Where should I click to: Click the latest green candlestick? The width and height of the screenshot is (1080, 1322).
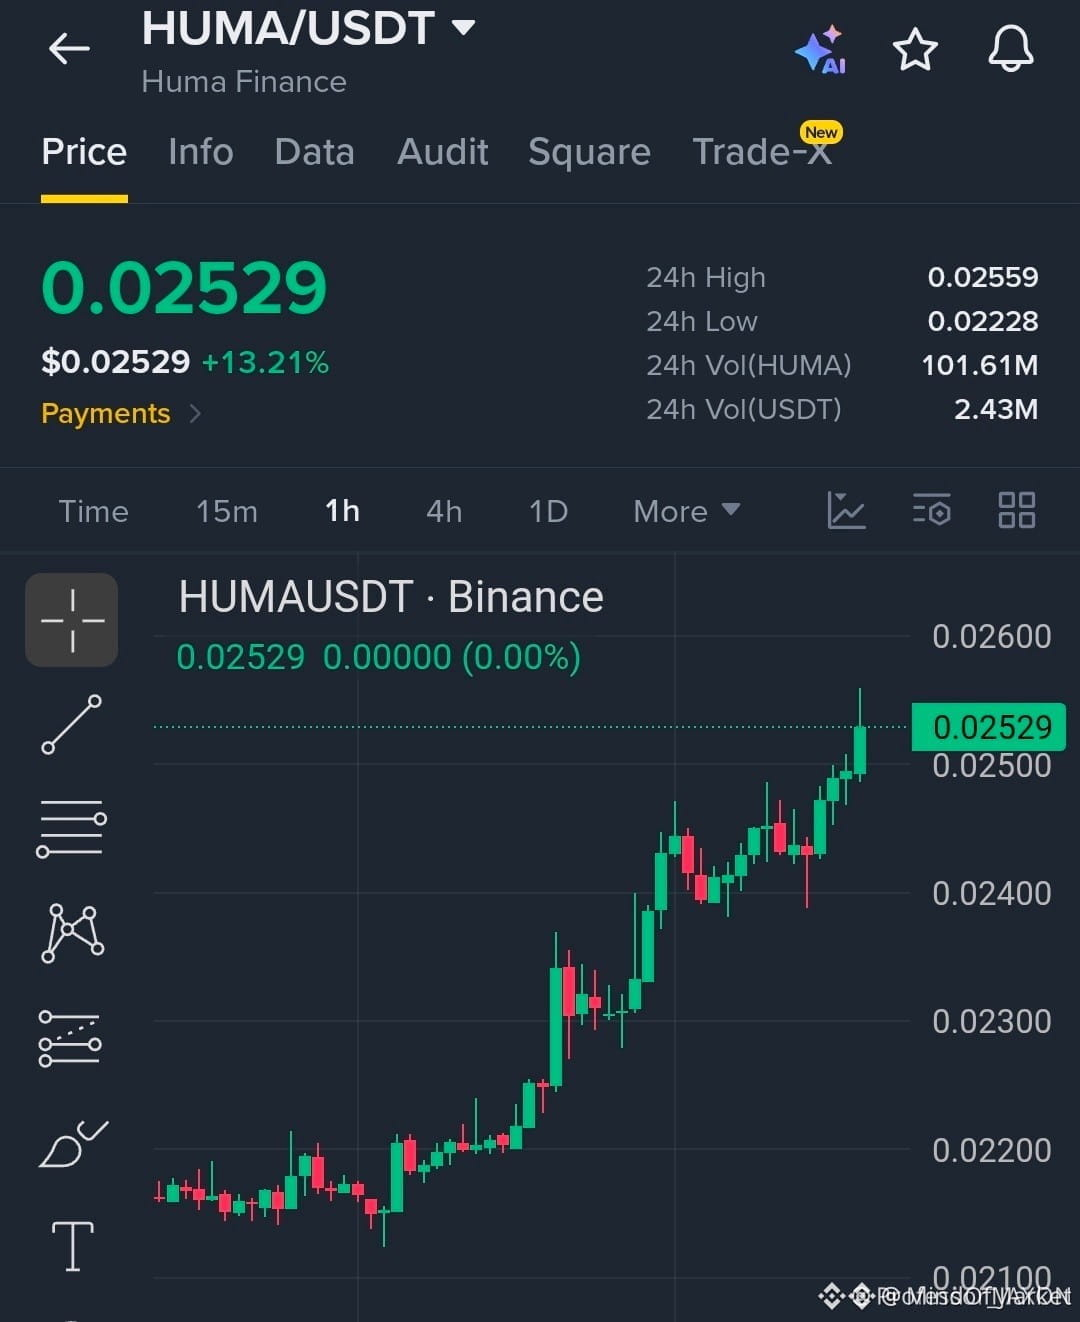(x=860, y=750)
